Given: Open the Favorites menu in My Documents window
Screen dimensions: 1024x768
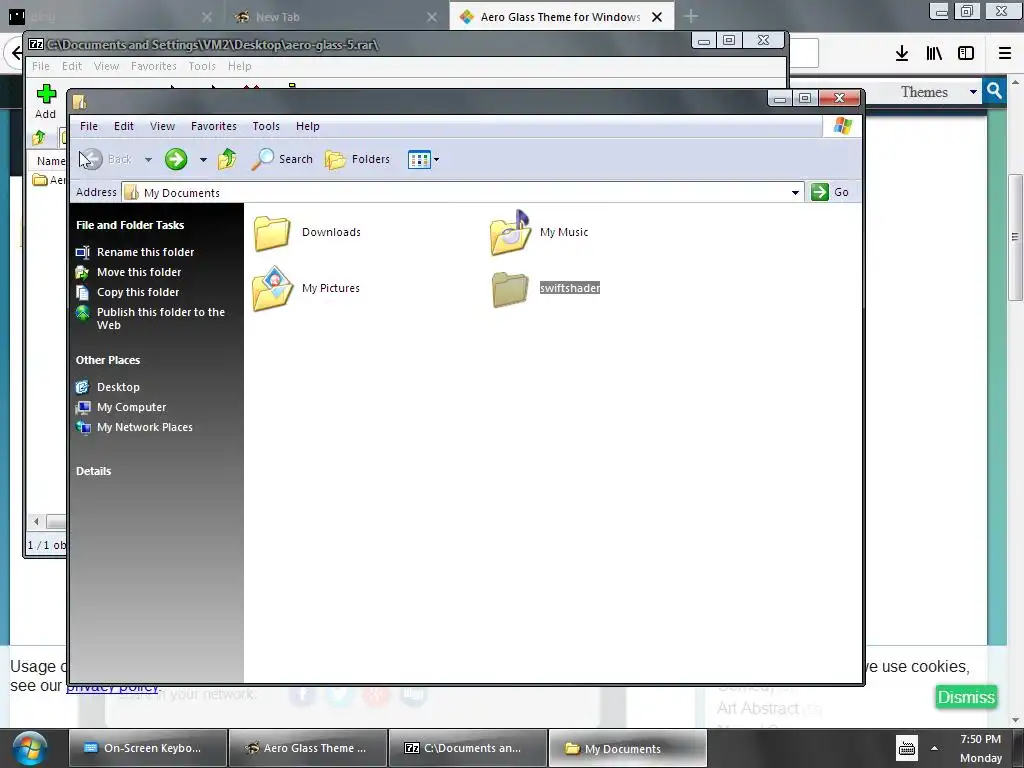Looking at the screenshot, I should pos(214,126).
